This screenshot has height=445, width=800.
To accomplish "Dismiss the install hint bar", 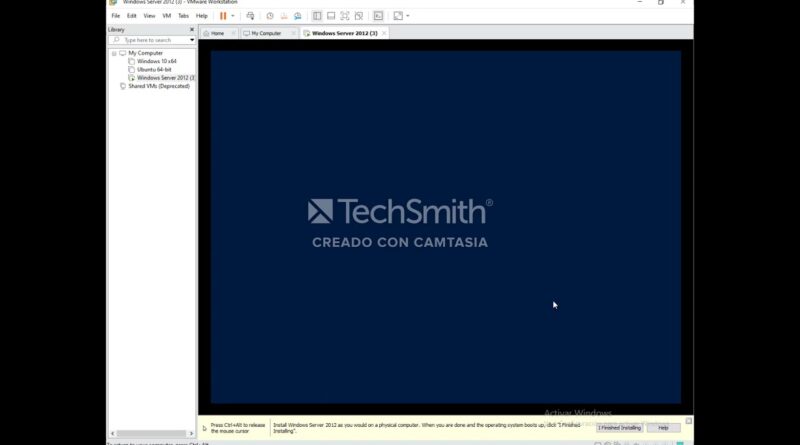I will (x=689, y=421).
